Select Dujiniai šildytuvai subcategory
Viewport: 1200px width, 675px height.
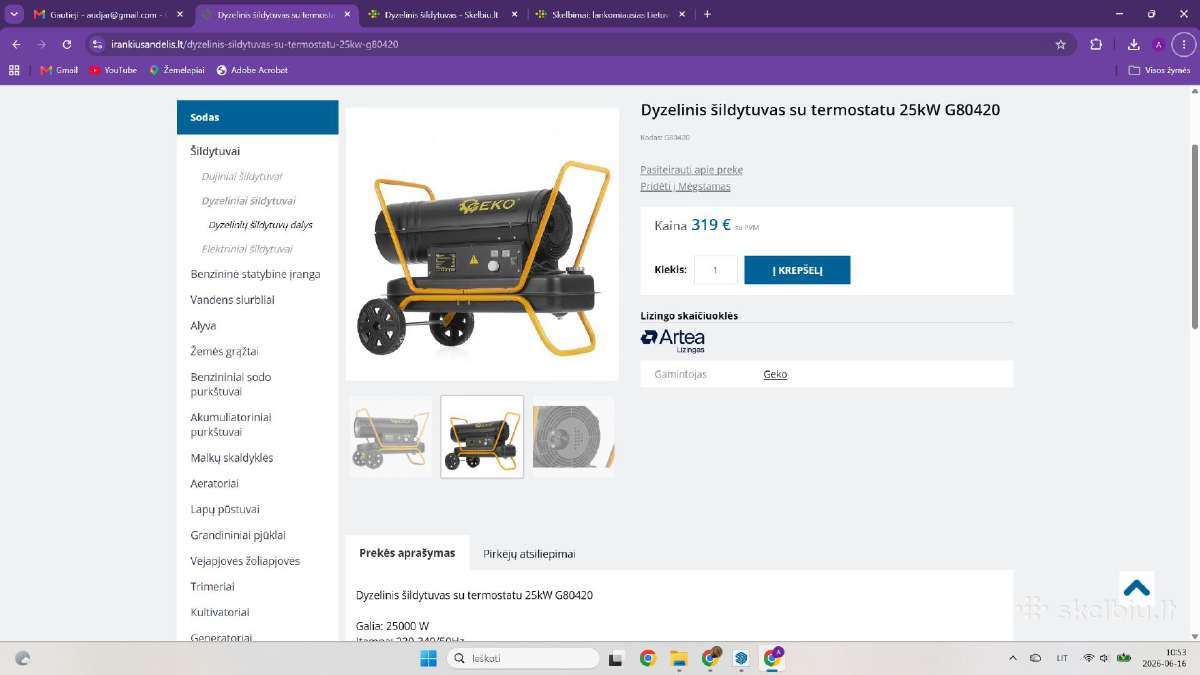241,176
